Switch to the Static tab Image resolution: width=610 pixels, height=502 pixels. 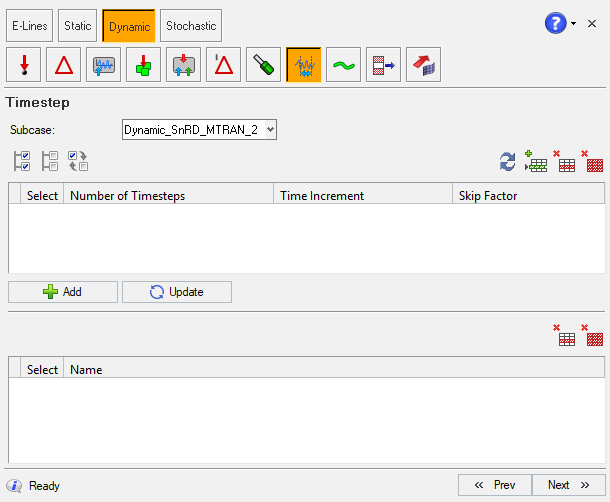point(77,26)
